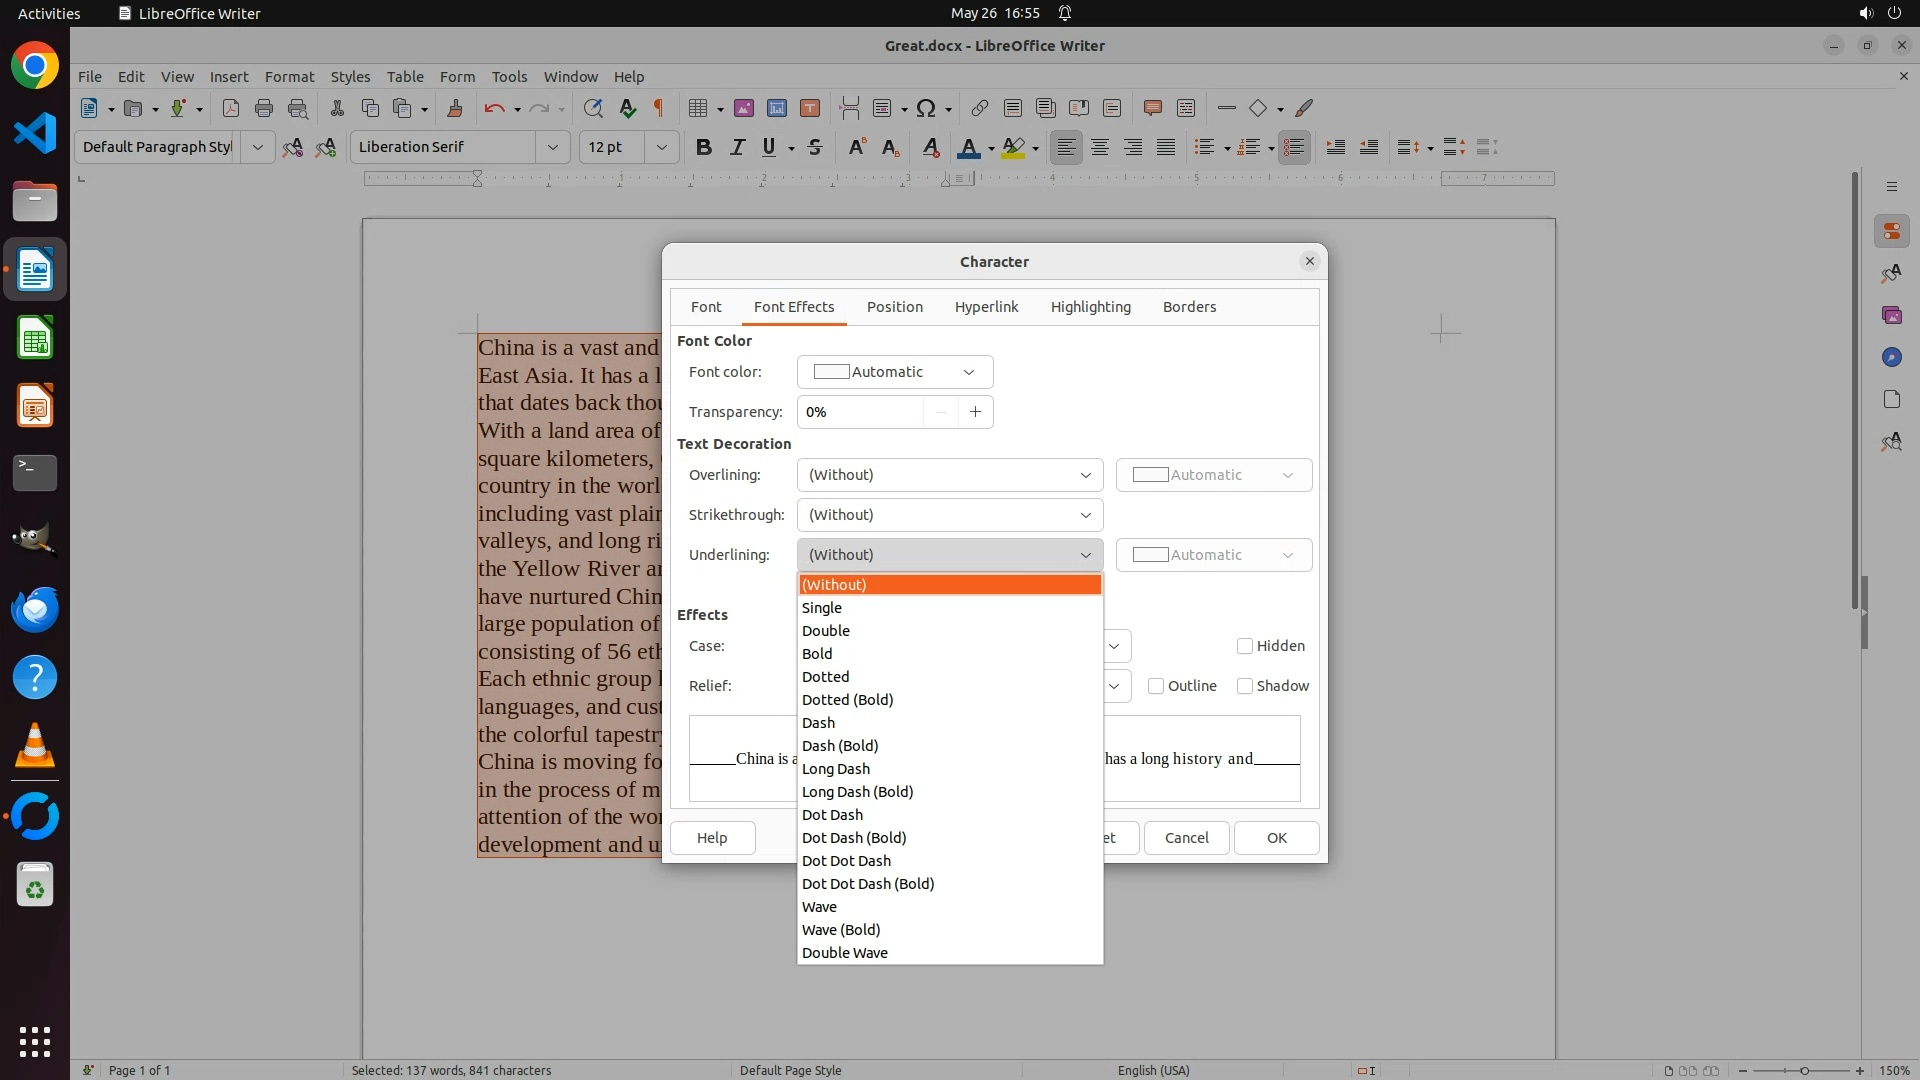Click the Insert Hyperlink toolbar icon
1920x1080 pixels.
point(979,108)
